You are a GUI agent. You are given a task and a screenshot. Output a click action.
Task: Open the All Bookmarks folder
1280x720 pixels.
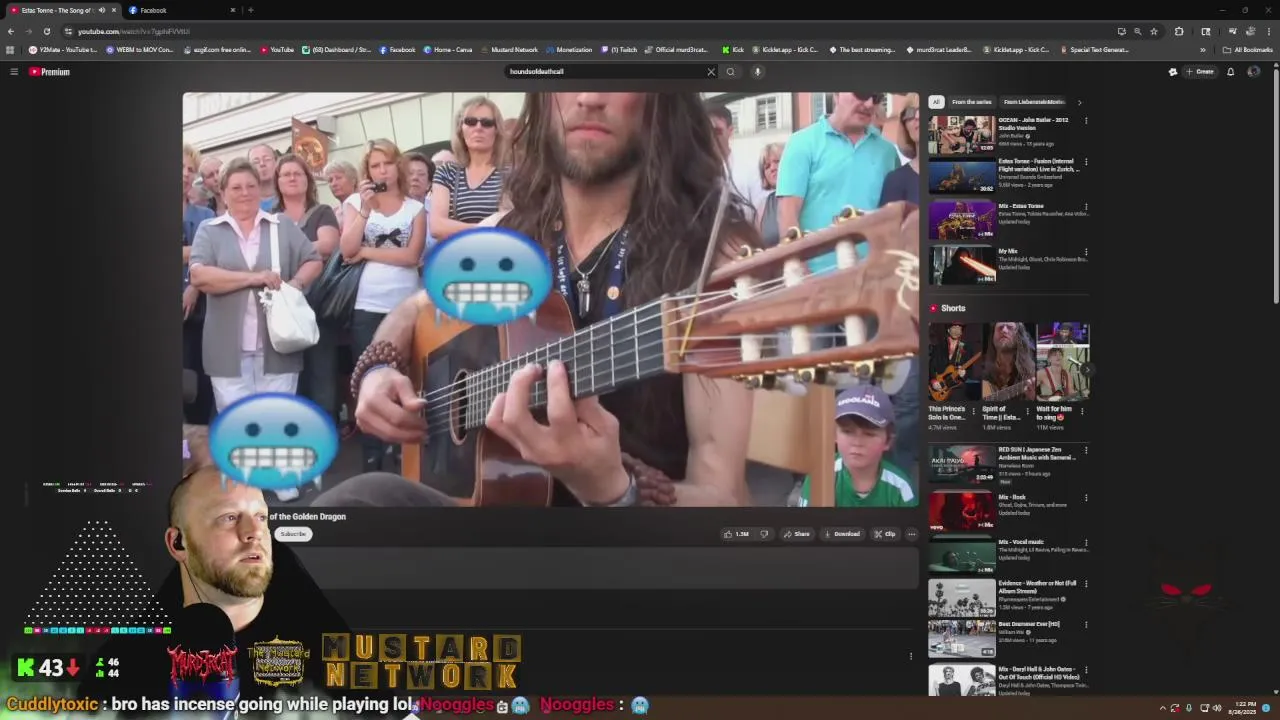click(x=1247, y=50)
